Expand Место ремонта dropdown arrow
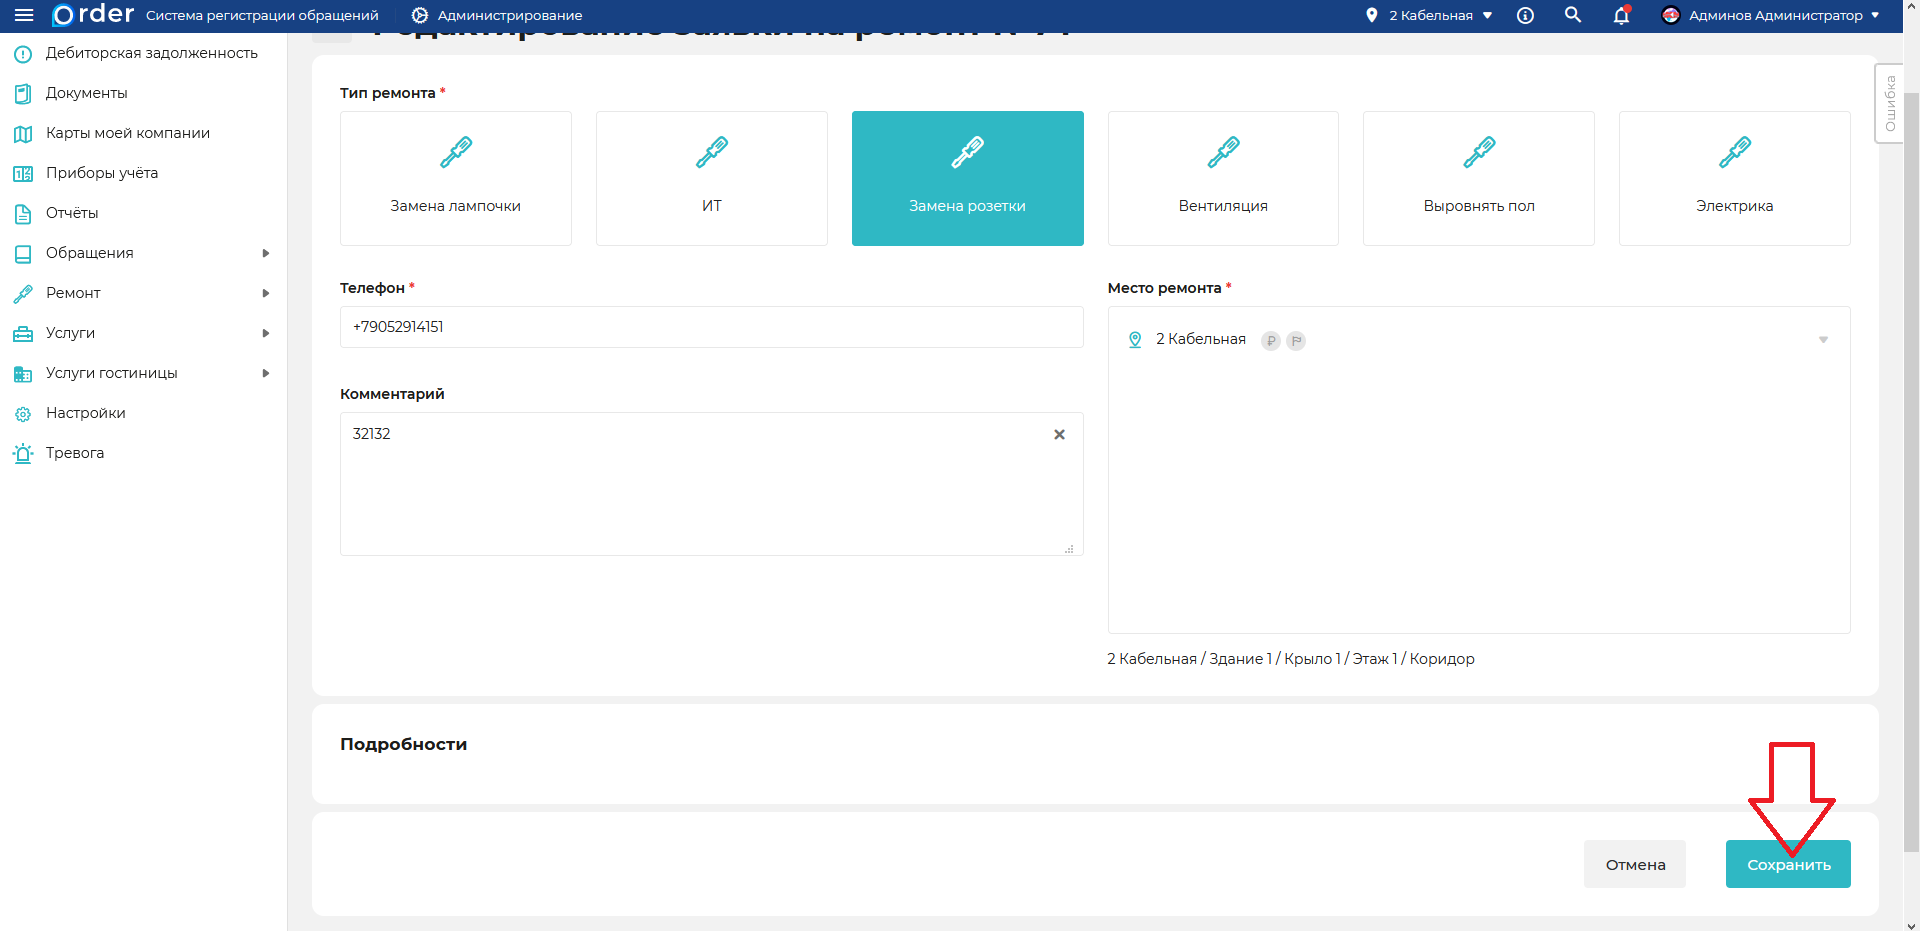Image resolution: width=1920 pixels, height=931 pixels. pyautogui.click(x=1822, y=340)
